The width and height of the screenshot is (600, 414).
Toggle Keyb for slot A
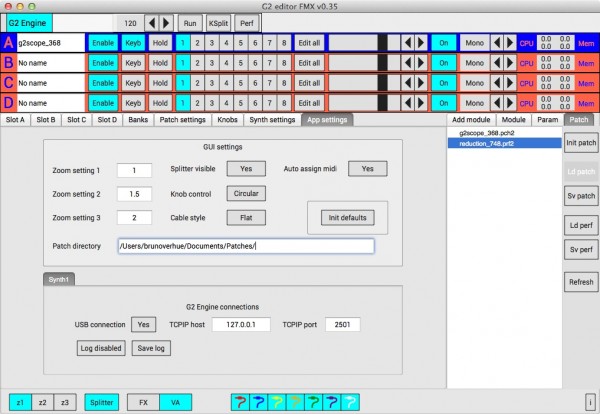tap(133, 43)
